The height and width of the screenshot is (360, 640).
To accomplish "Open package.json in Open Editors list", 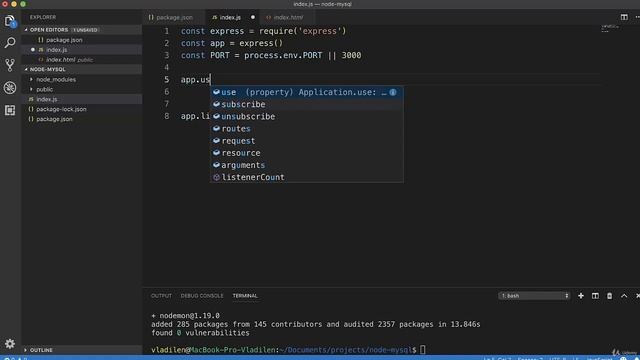I will tap(82, 40).
